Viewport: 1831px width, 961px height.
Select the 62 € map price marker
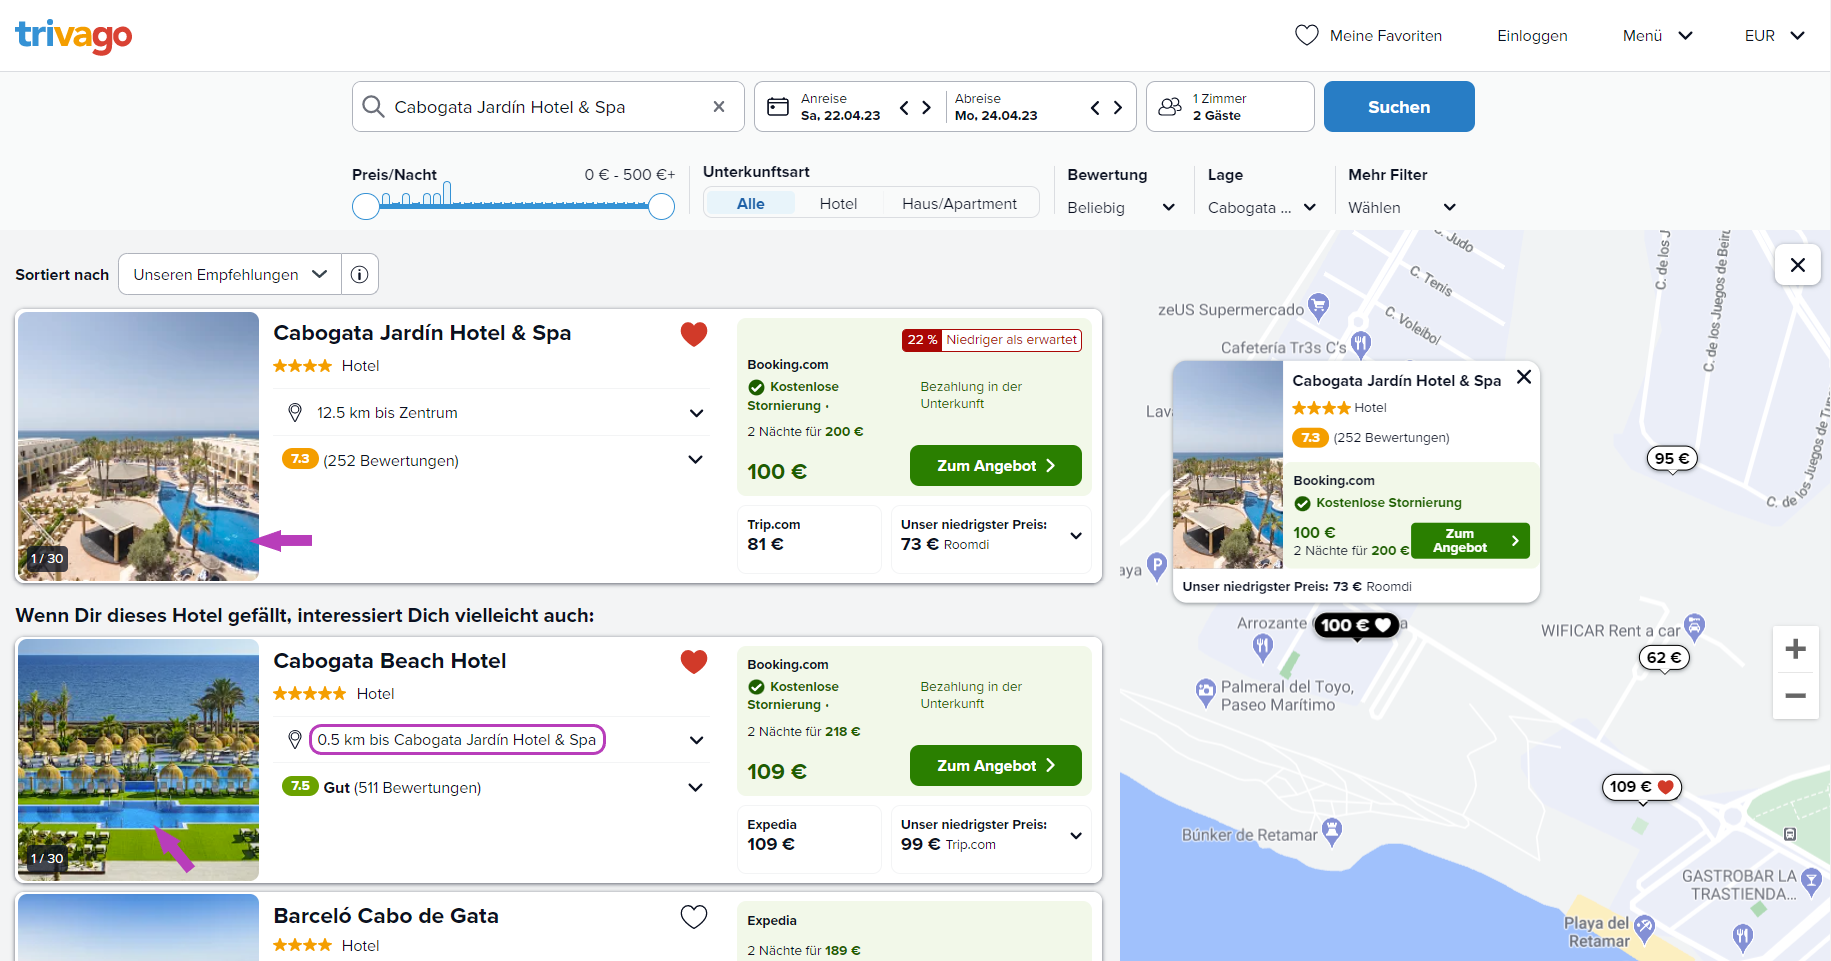[x=1664, y=658]
